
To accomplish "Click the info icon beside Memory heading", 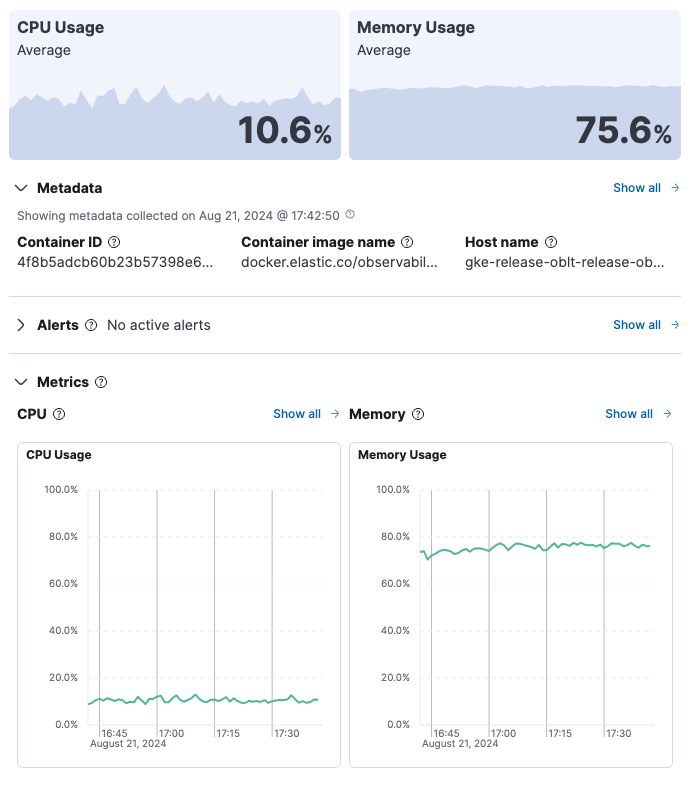I will point(418,414).
